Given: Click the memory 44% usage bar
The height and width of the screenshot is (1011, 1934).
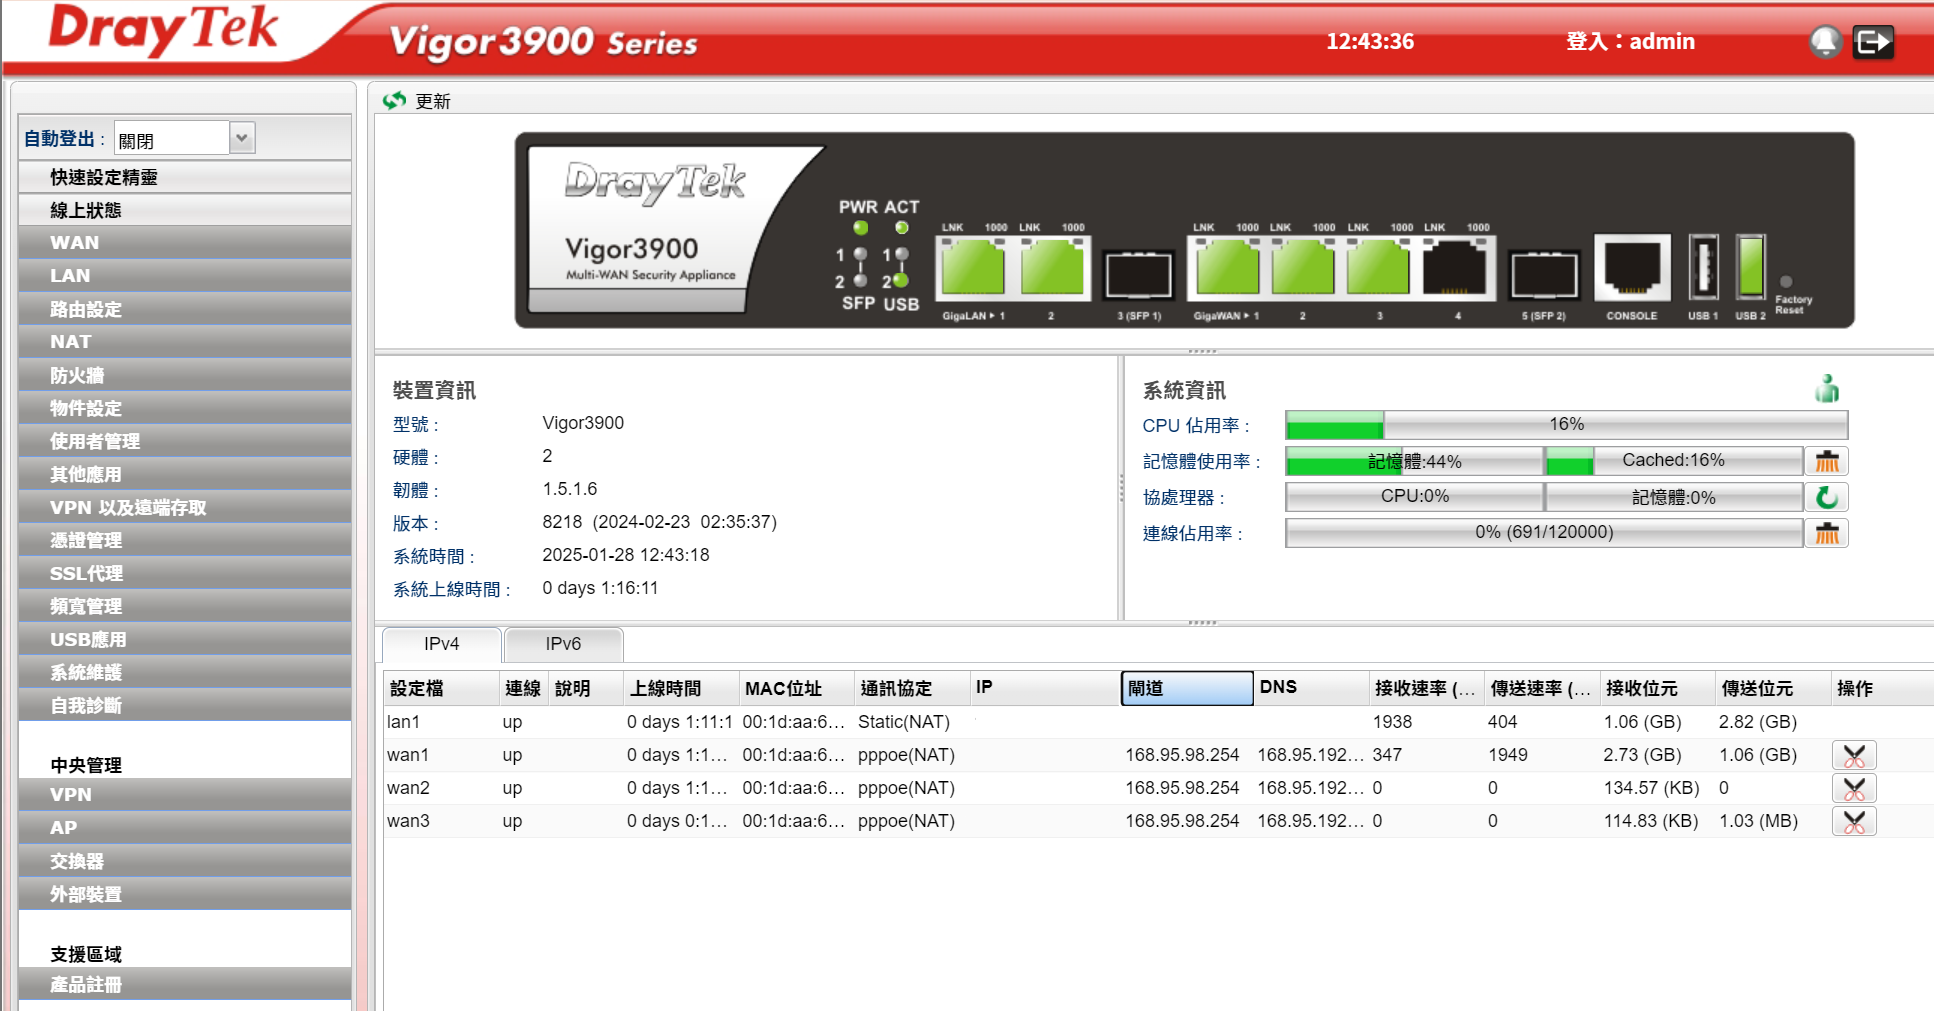Looking at the screenshot, I should (x=1414, y=461).
